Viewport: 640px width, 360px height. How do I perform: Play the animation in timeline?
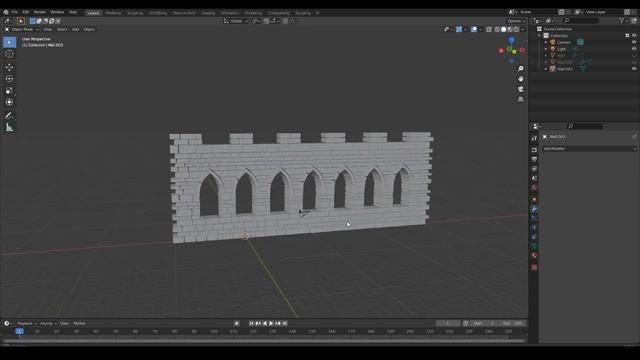271,323
